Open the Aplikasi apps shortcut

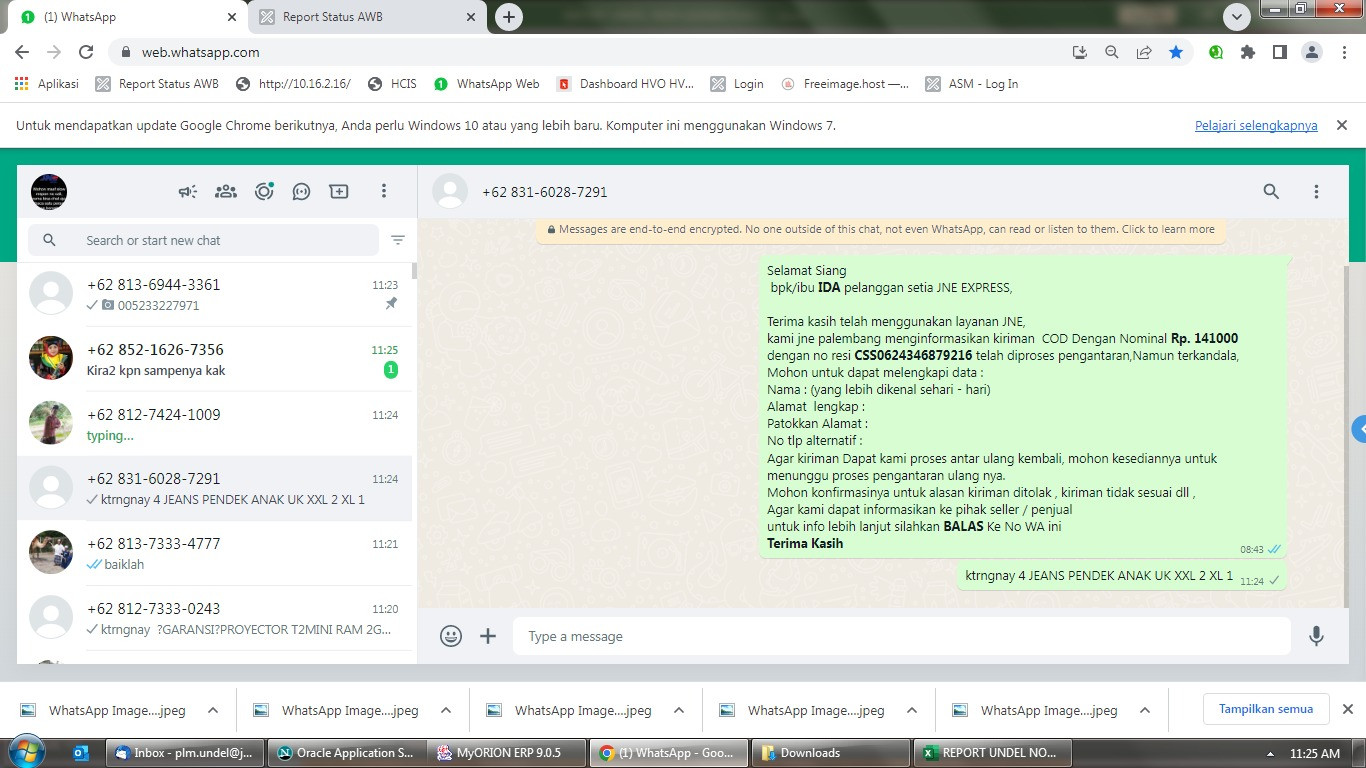(47, 84)
